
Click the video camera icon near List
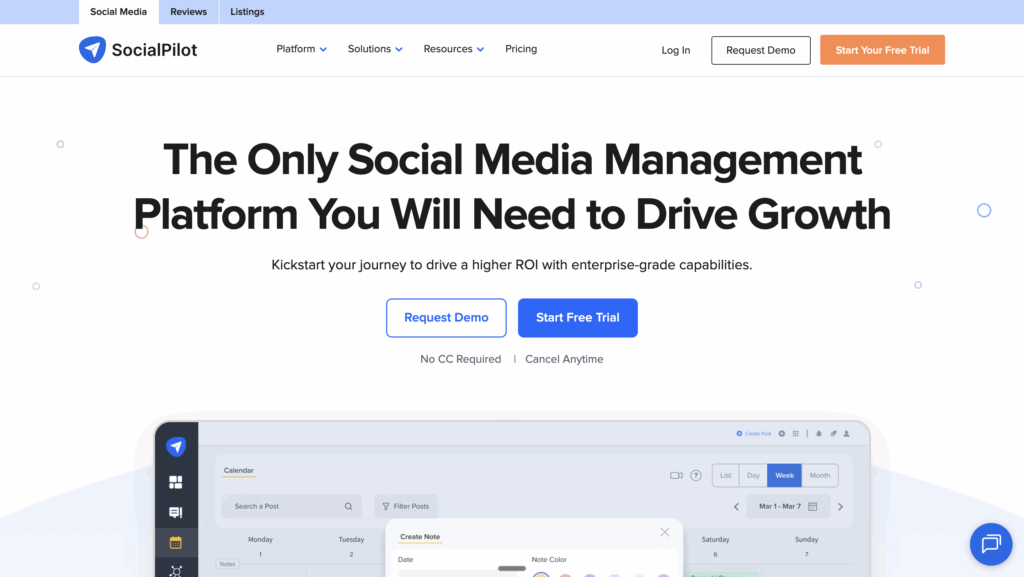(x=676, y=476)
